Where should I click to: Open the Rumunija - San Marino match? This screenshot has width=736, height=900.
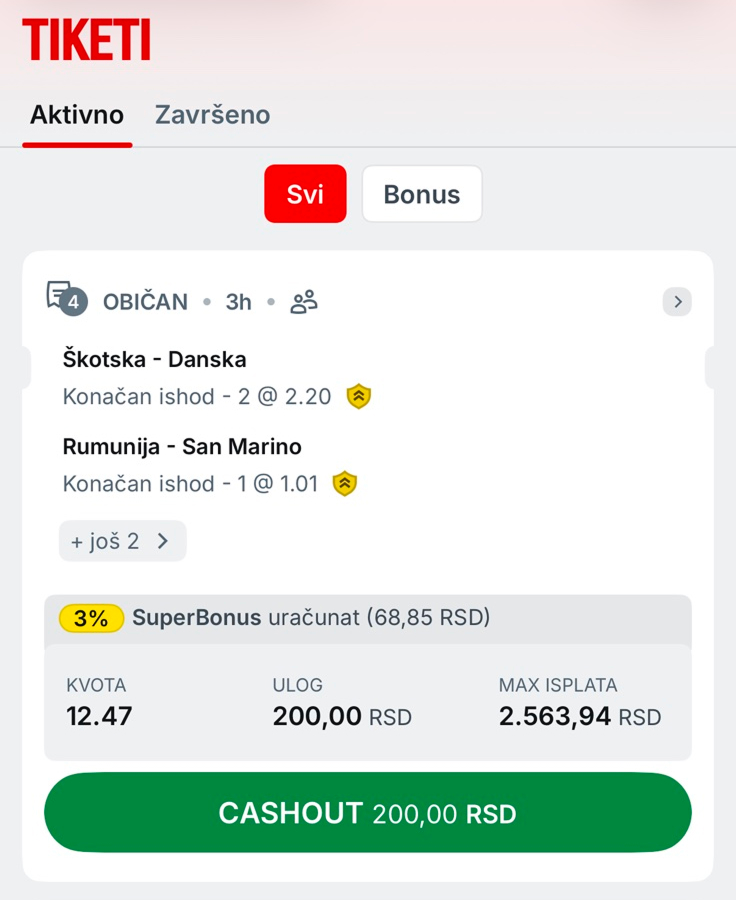(x=182, y=447)
